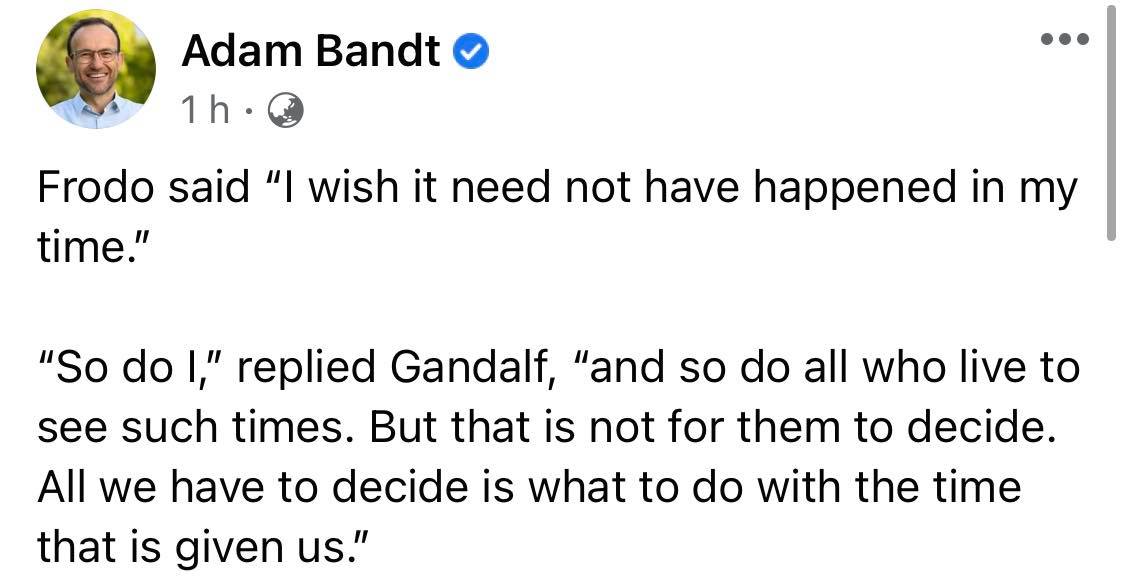1125x579 pixels.
Task: Click the globe public audience icon
Action: click(x=285, y=111)
